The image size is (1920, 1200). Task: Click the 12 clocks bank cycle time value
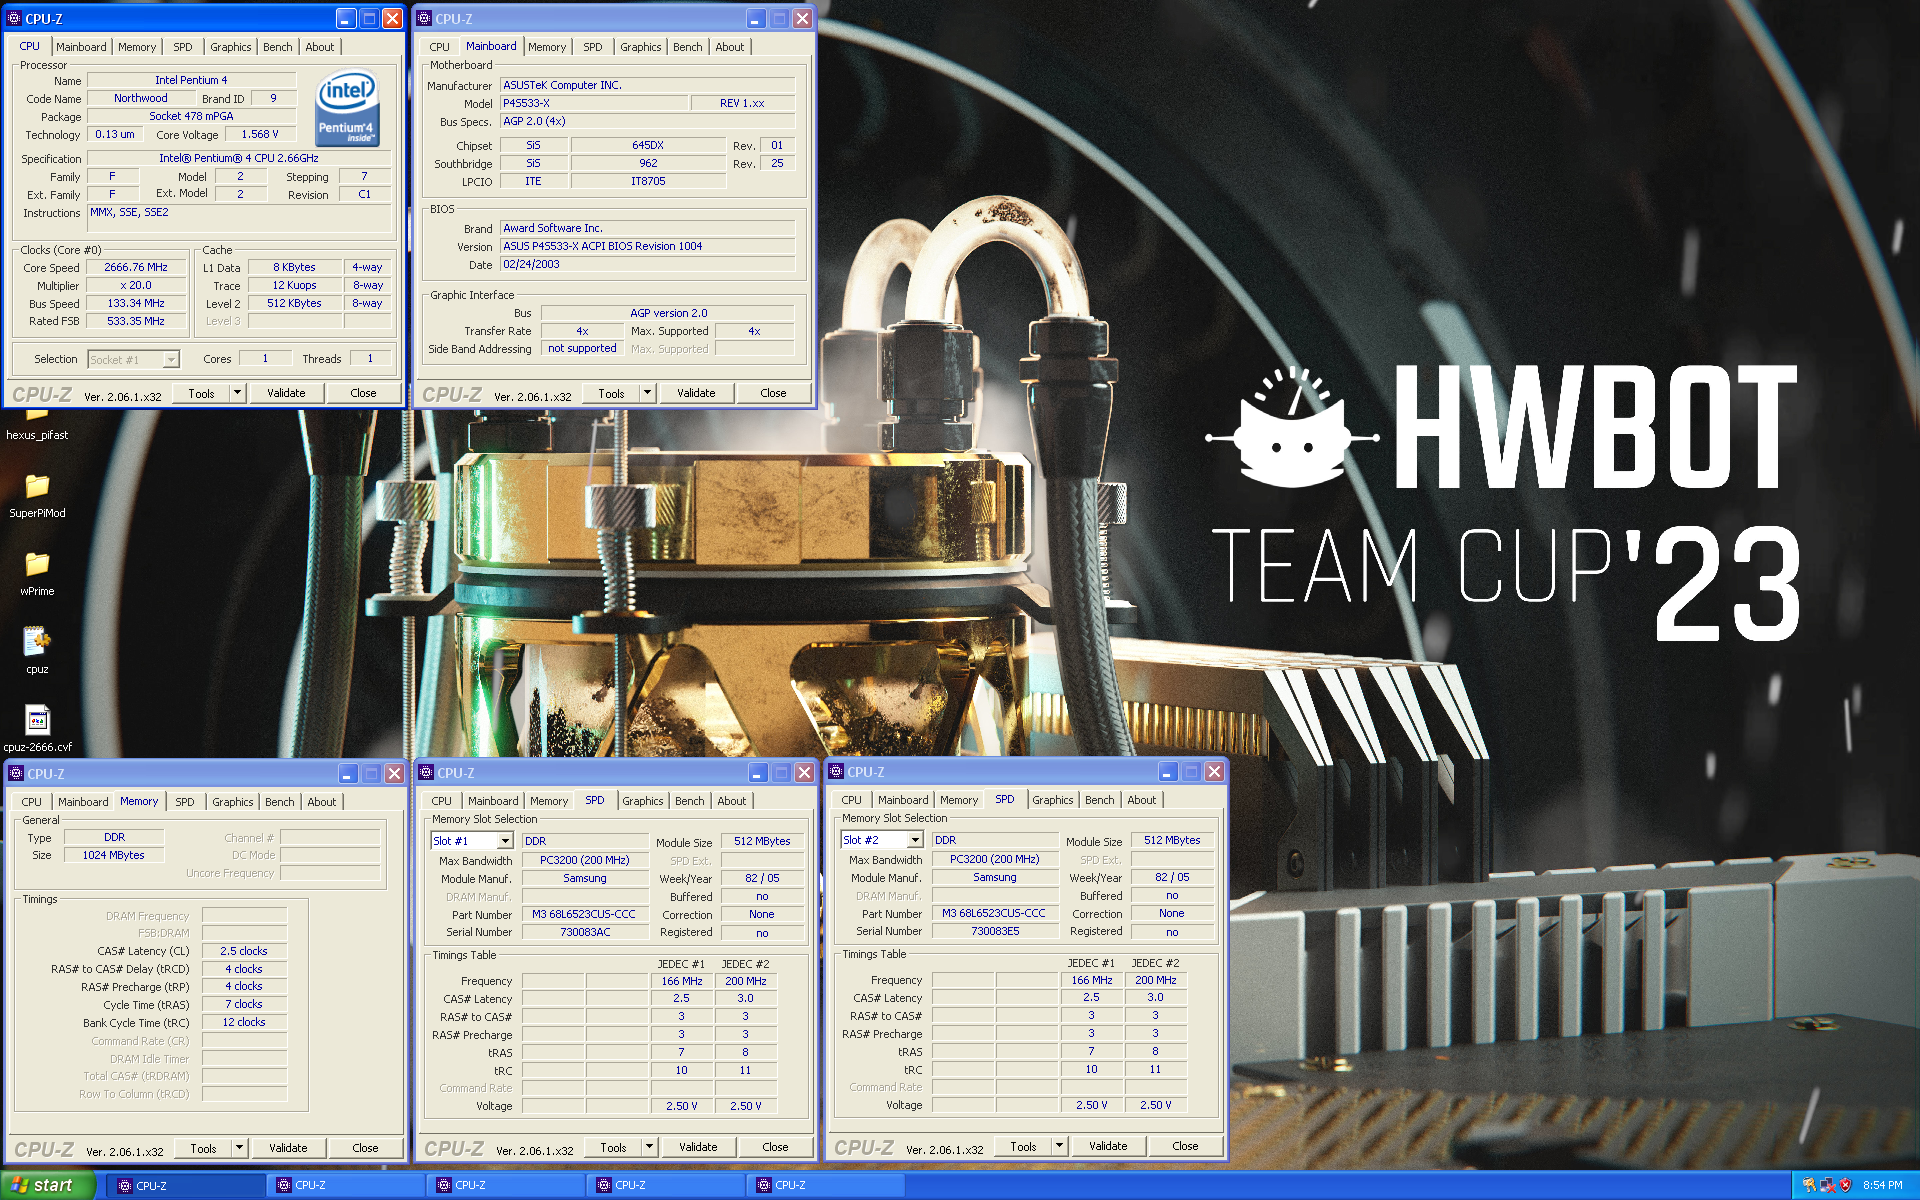(244, 1022)
